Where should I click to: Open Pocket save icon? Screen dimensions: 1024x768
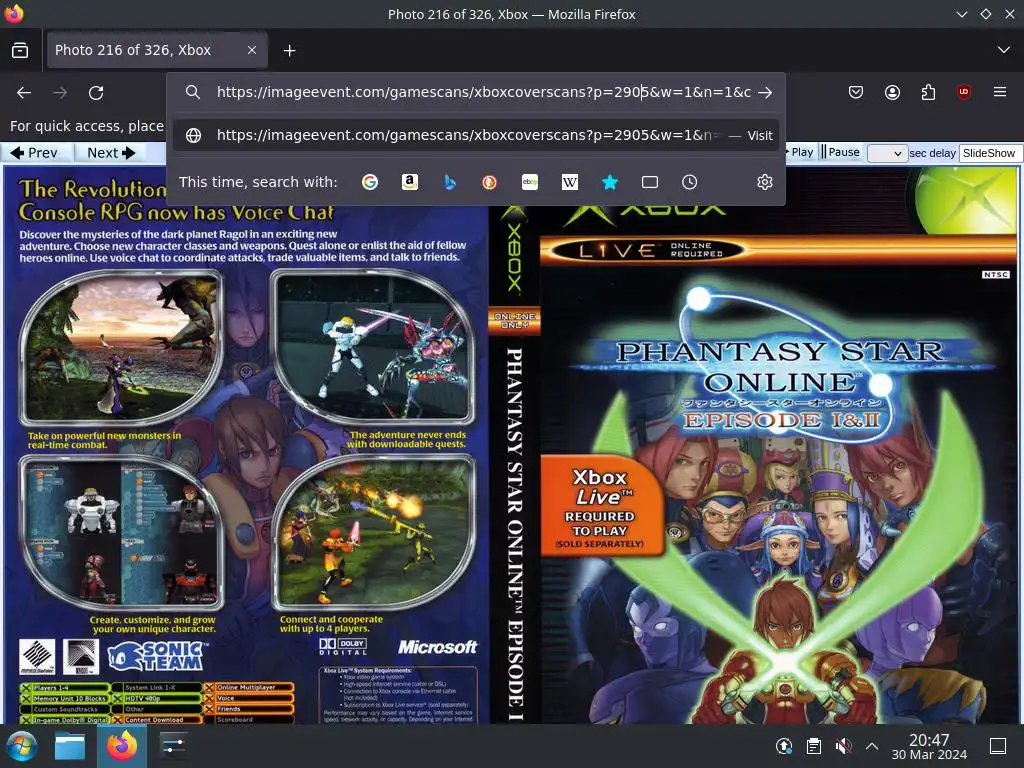click(856, 93)
